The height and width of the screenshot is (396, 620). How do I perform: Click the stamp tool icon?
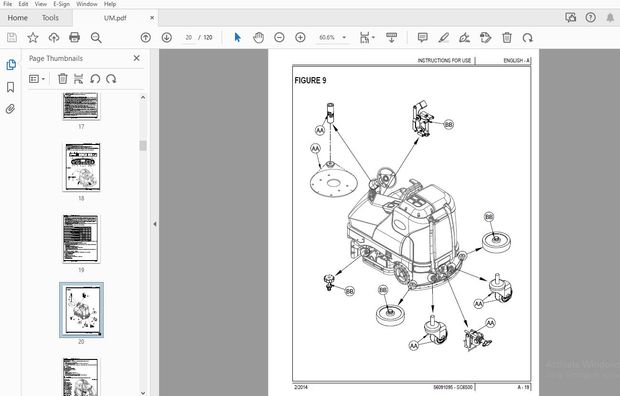pyautogui.click(x=486, y=38)
